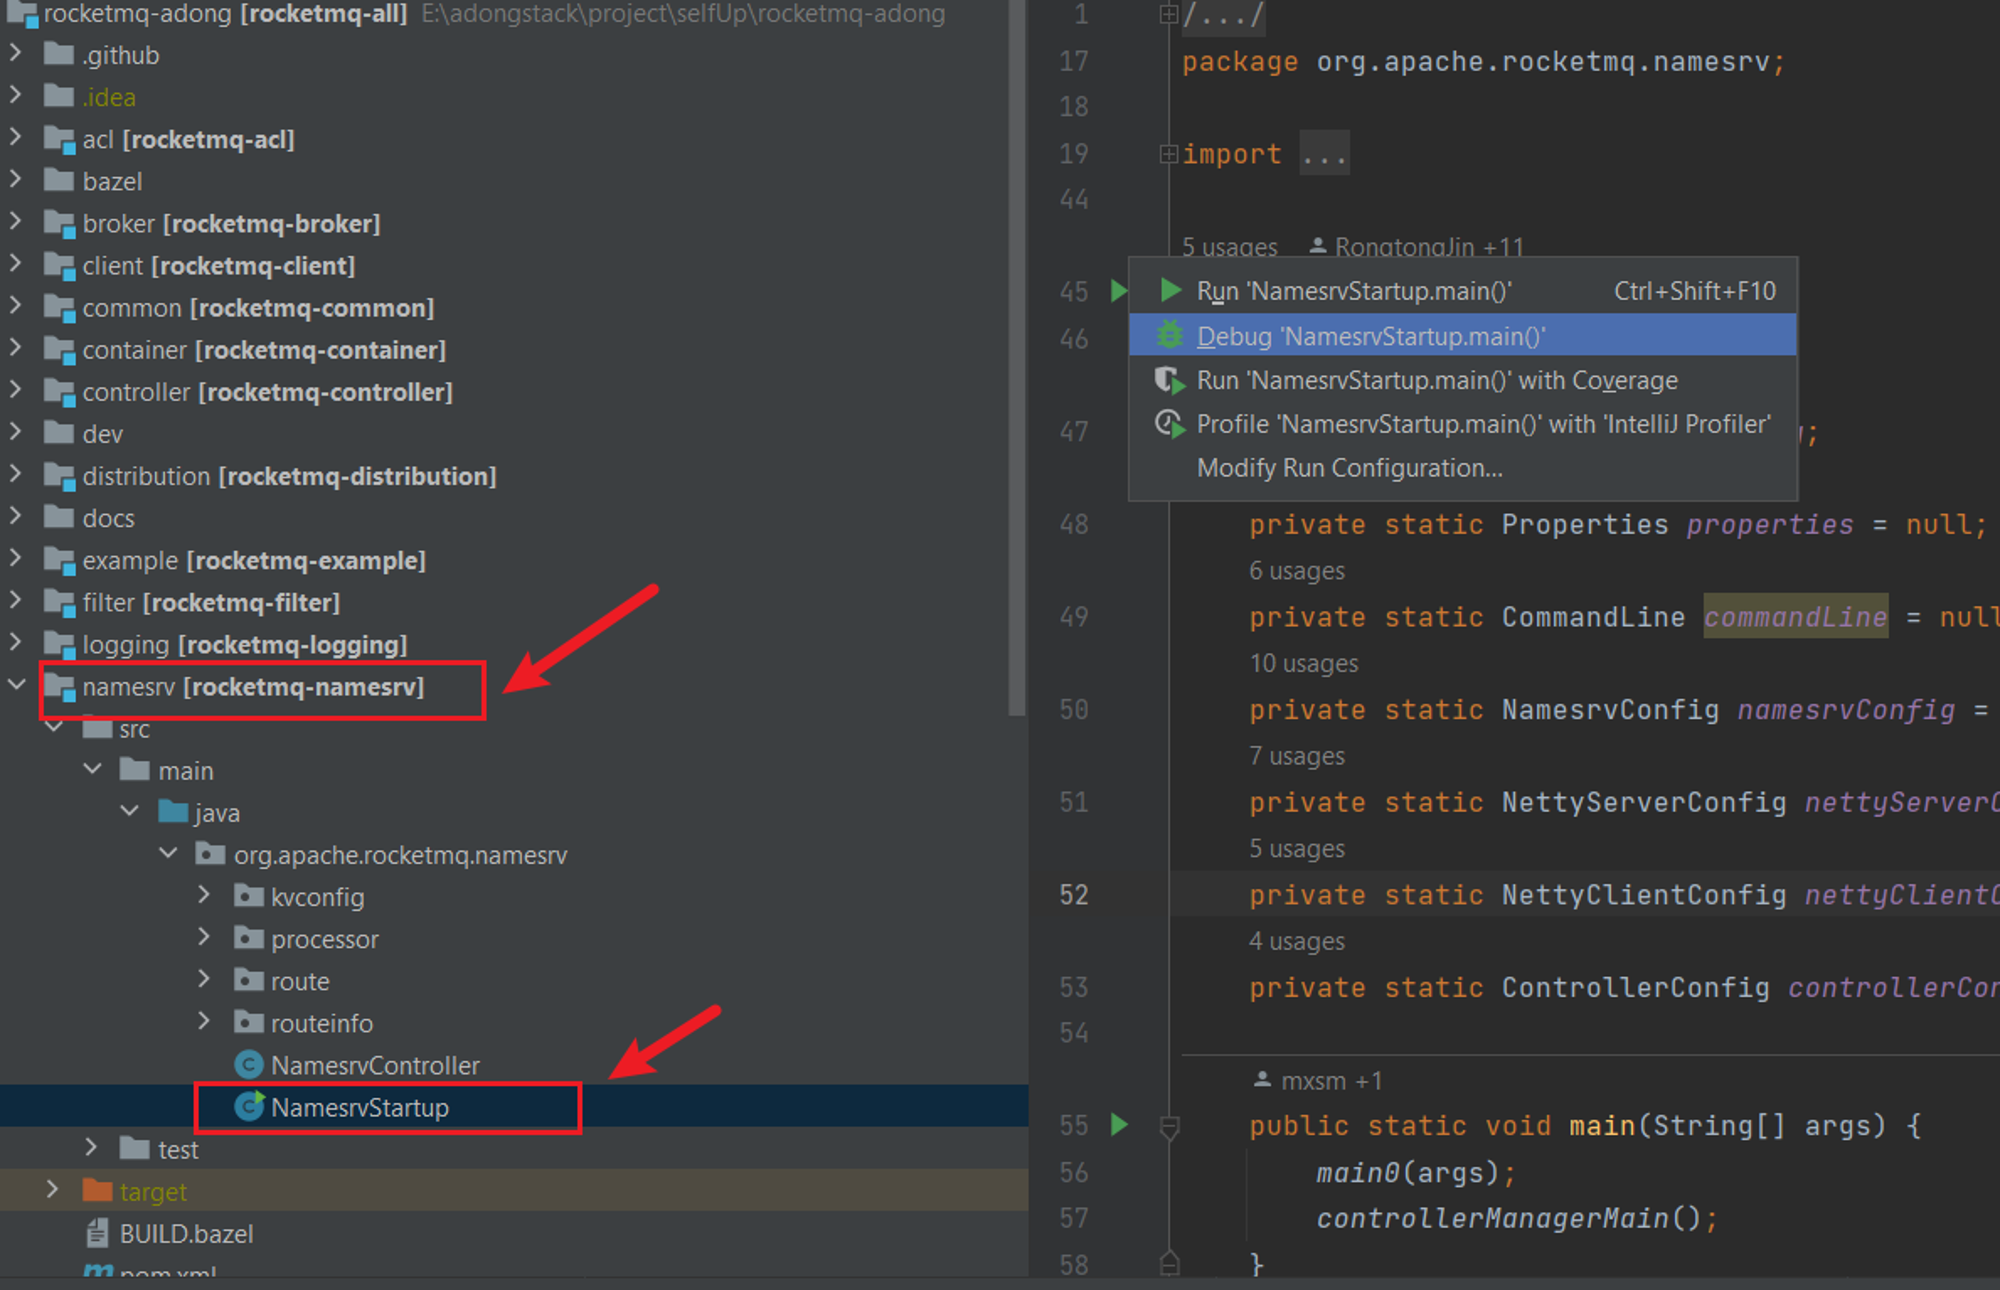
Task: Expand the kvconfig package
Action: point(204,895)
